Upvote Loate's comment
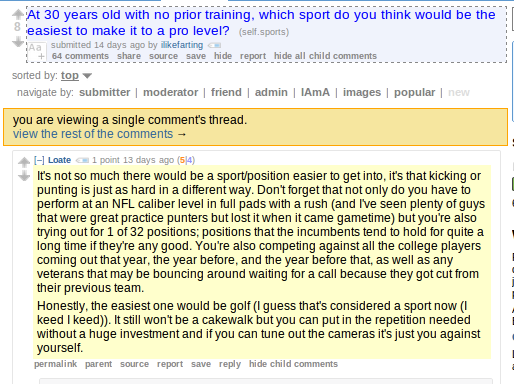Screen dimensions: 514x384 24,162
